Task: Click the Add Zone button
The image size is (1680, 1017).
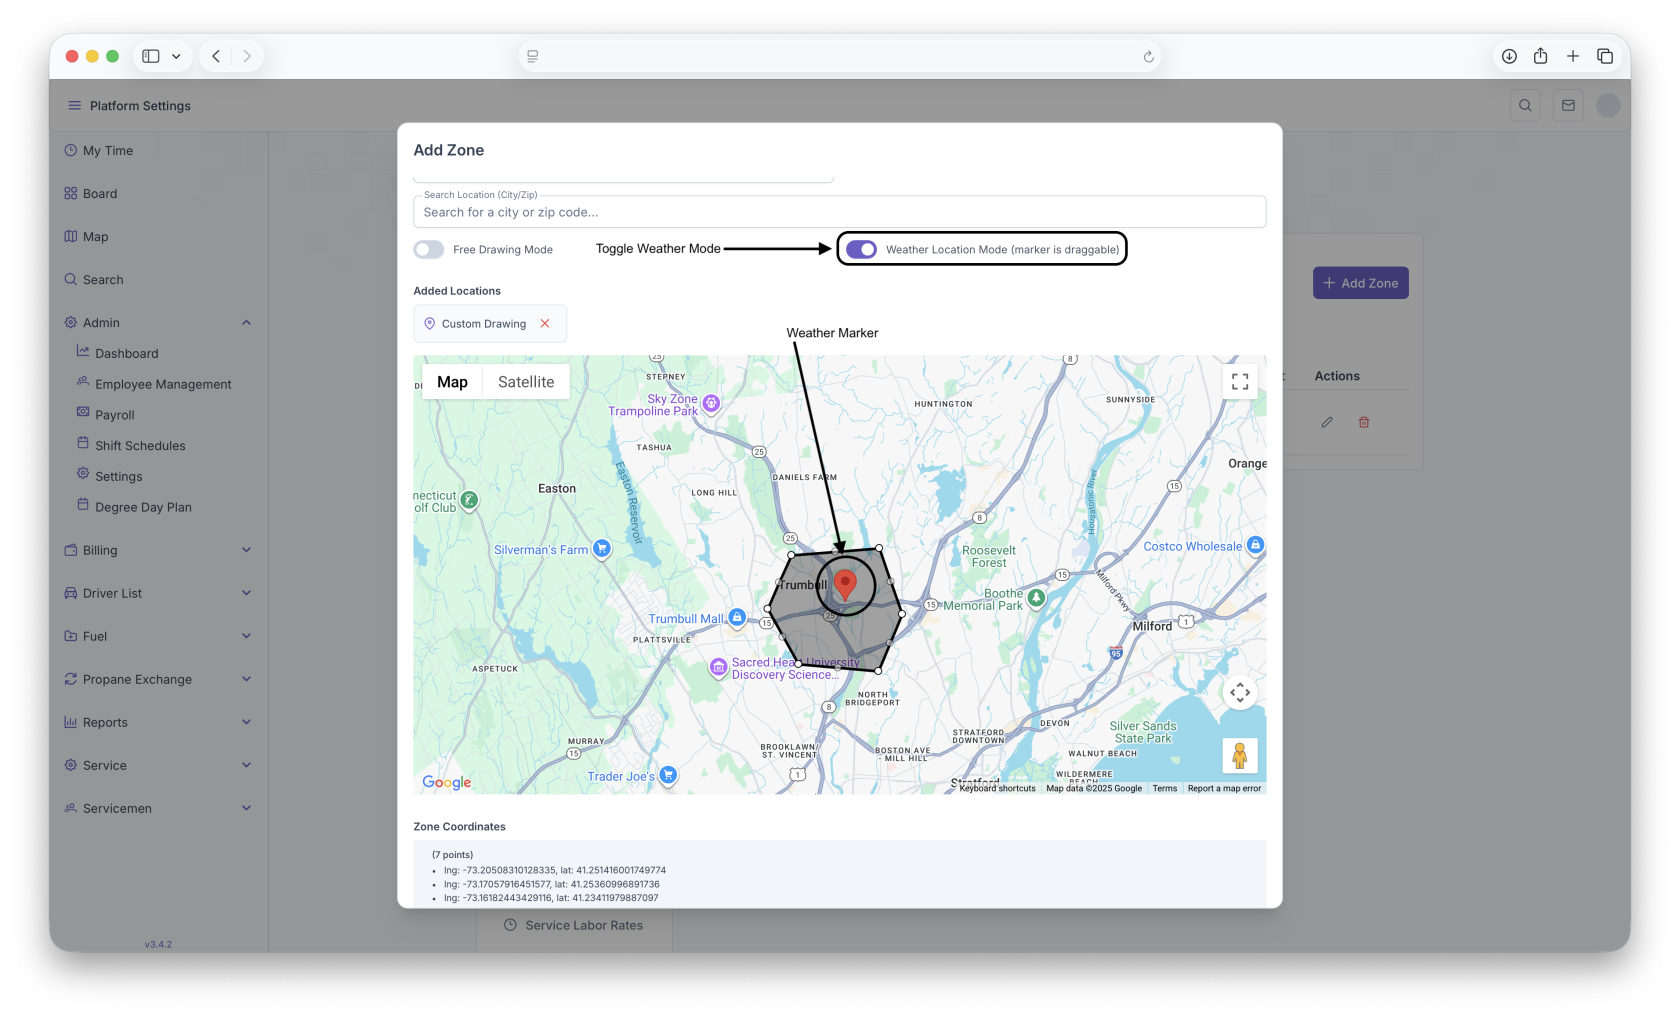Action: tap(1360, 283)
